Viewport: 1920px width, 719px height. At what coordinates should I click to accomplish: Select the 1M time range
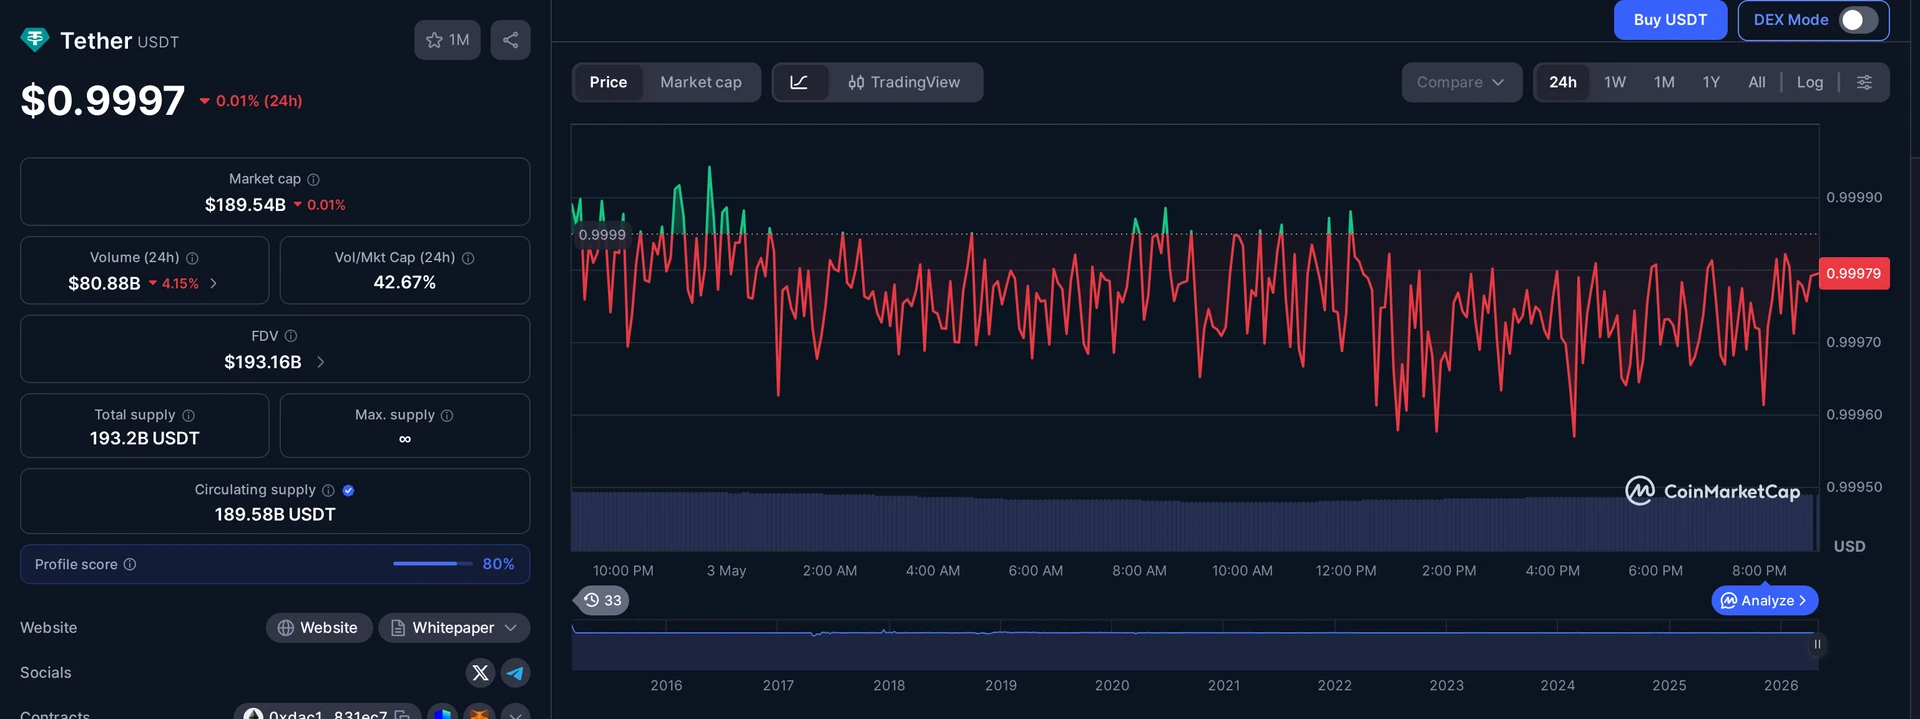coord(1664,82)
